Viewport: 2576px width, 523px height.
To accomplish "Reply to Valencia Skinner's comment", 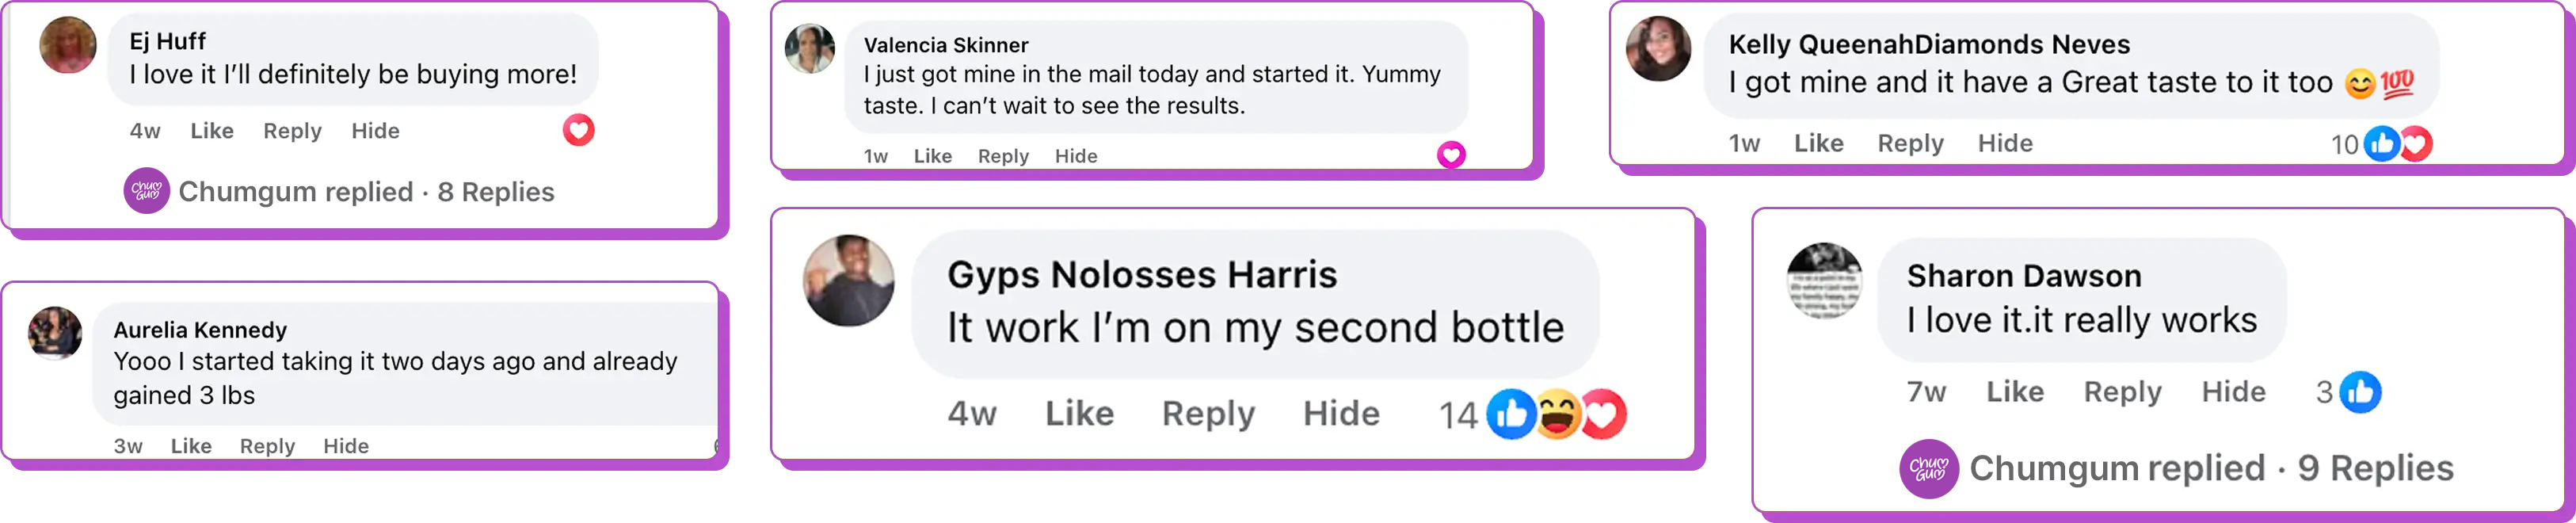I will [1003, 156].
